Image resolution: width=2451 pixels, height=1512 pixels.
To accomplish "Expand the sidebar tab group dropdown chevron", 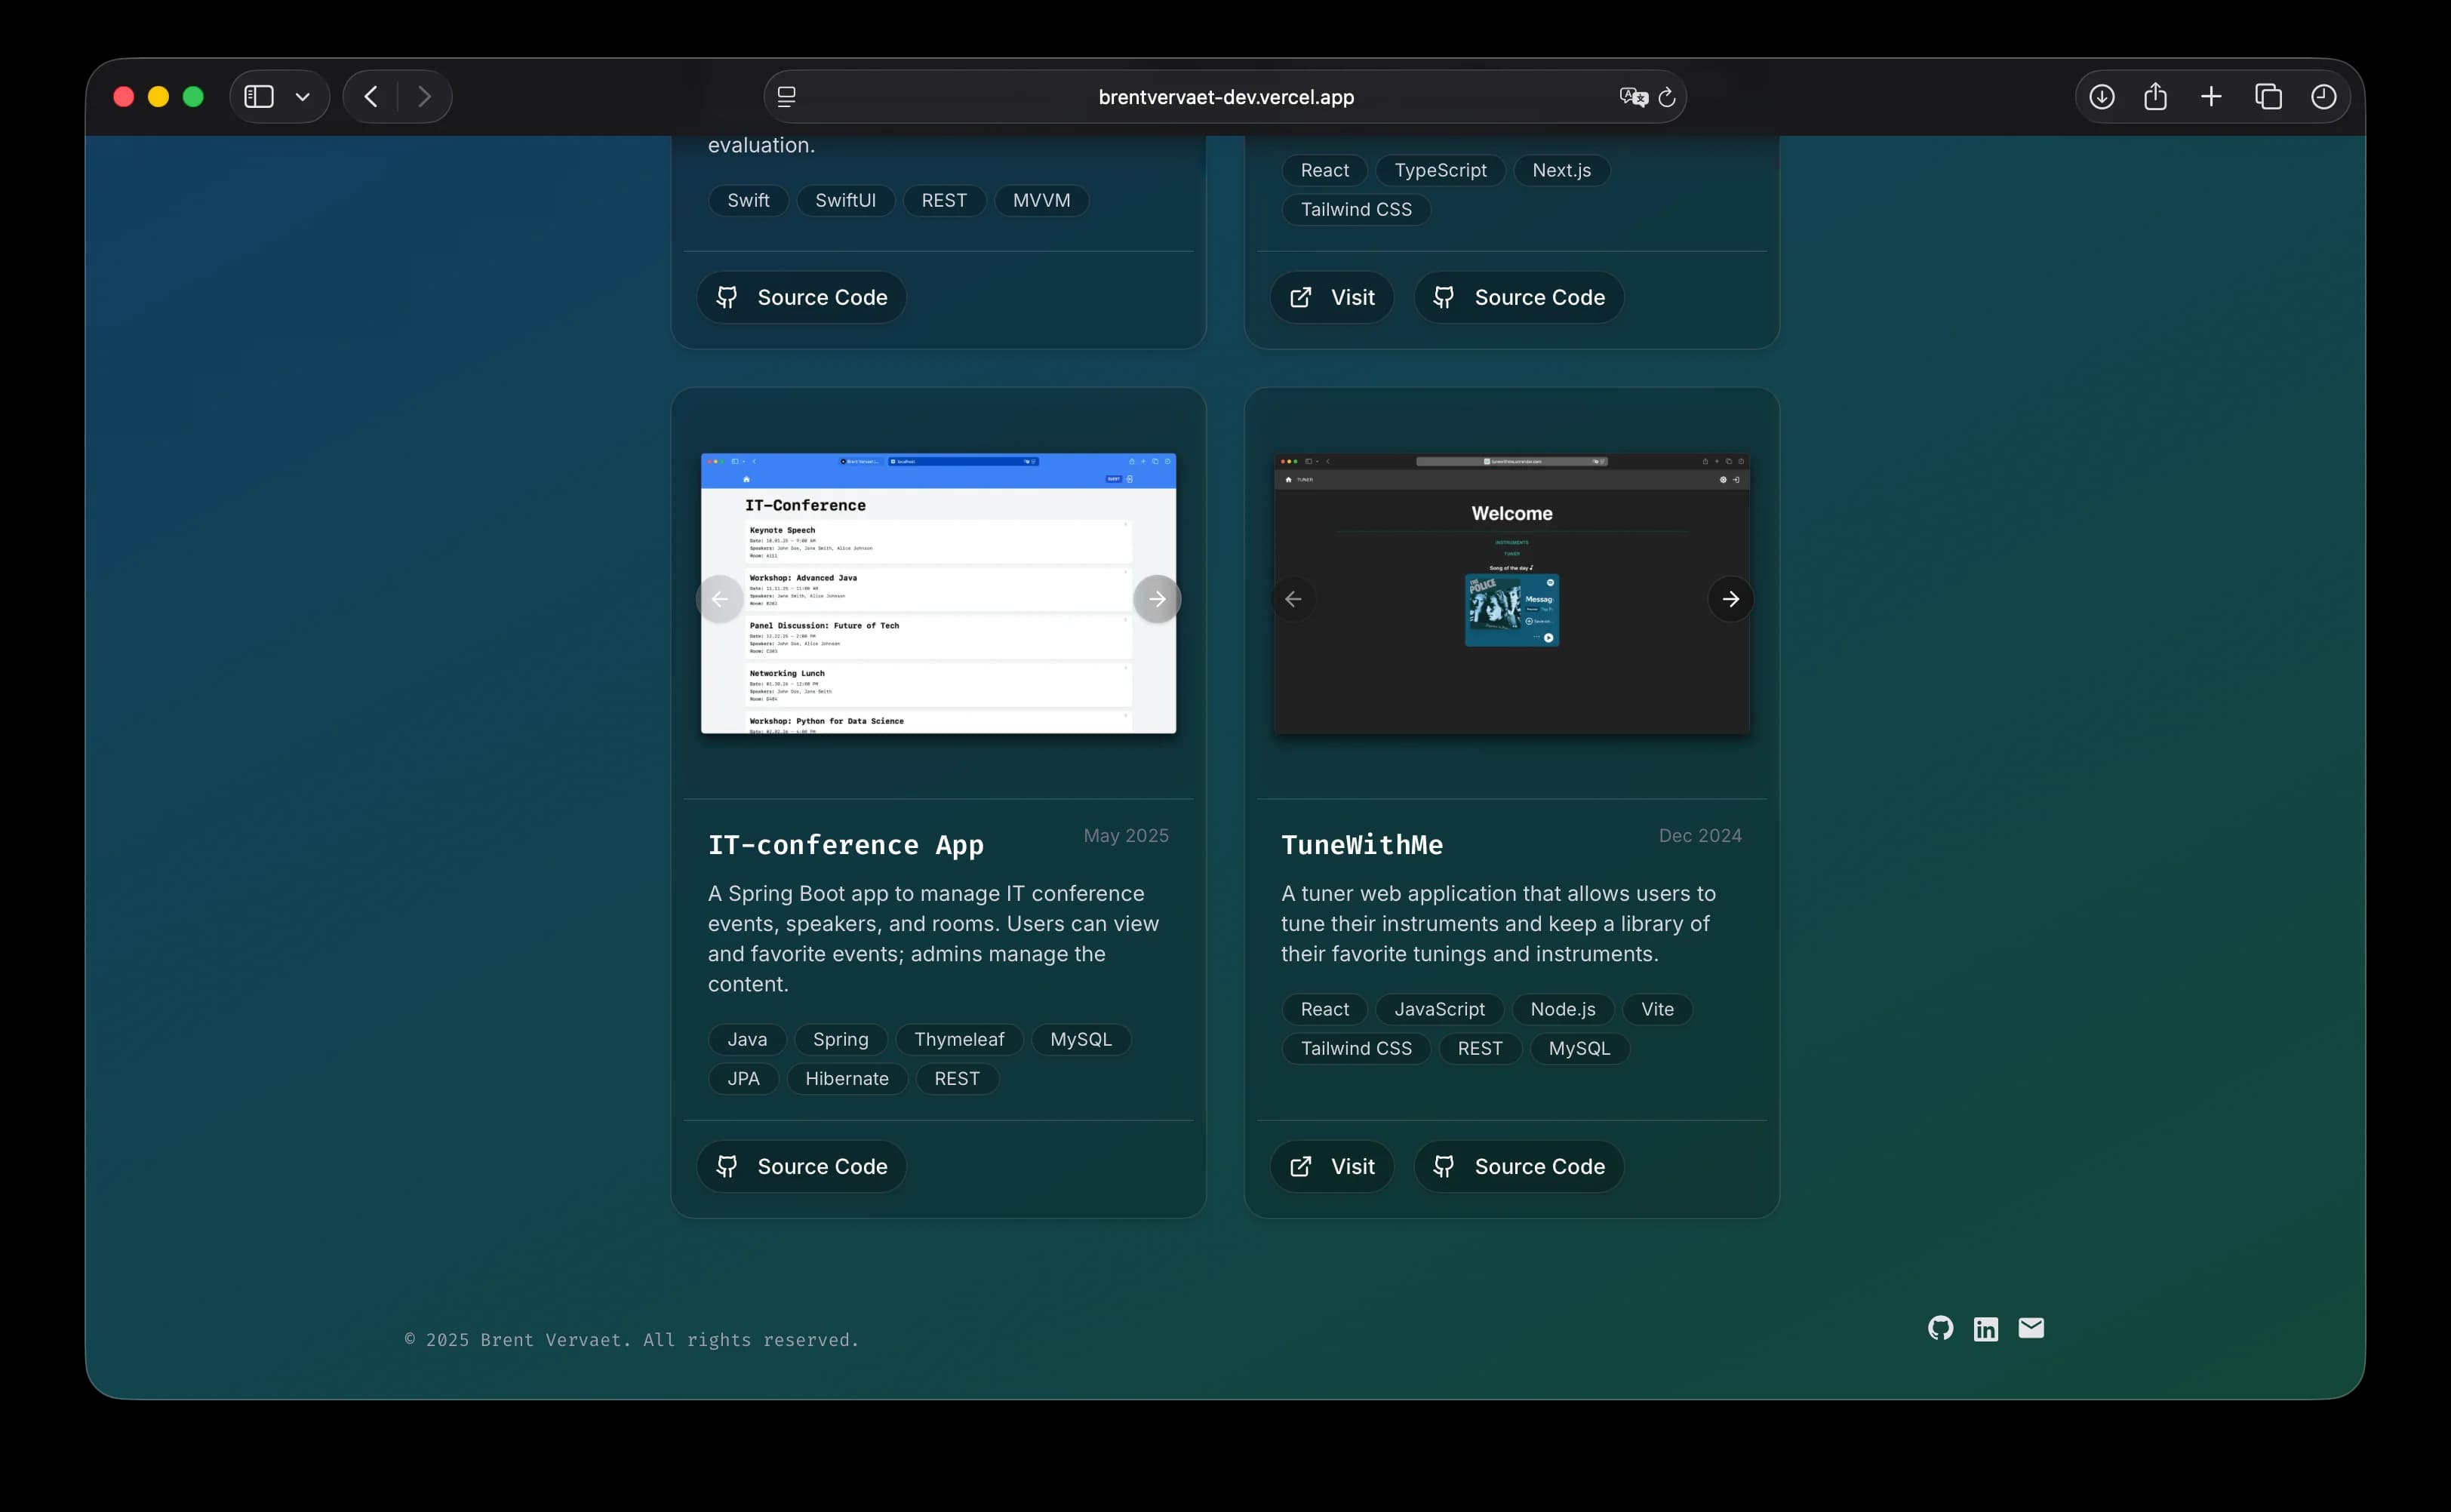I will (303, 97).
